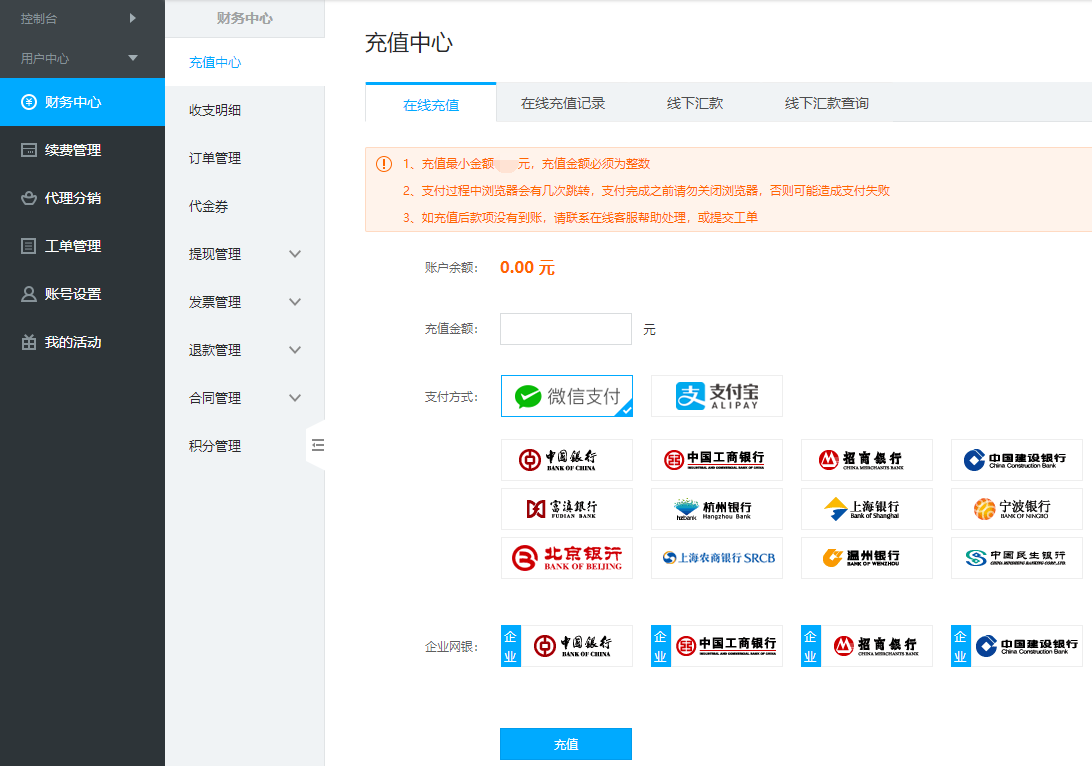Open the 线下汇款查询 tab

pos(826,103)
